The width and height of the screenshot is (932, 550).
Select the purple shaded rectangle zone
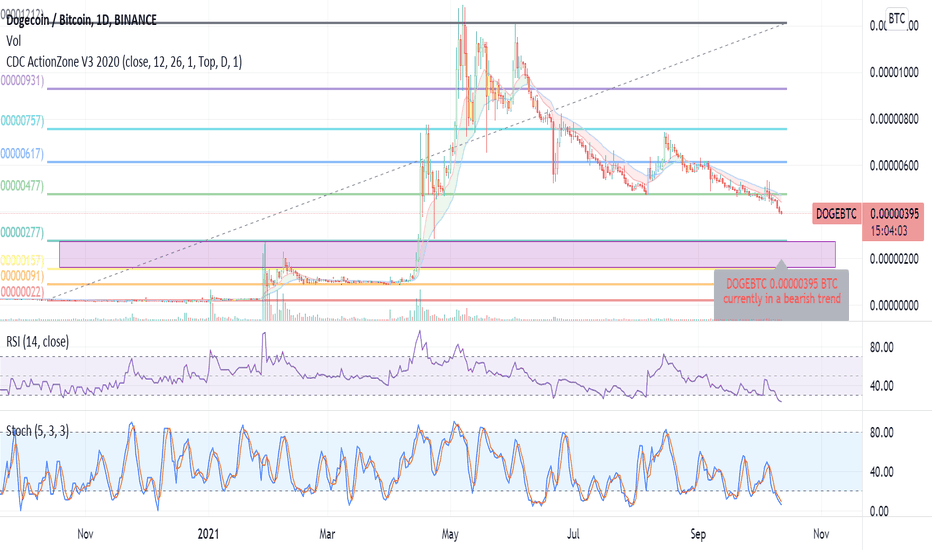click(447, 254)
